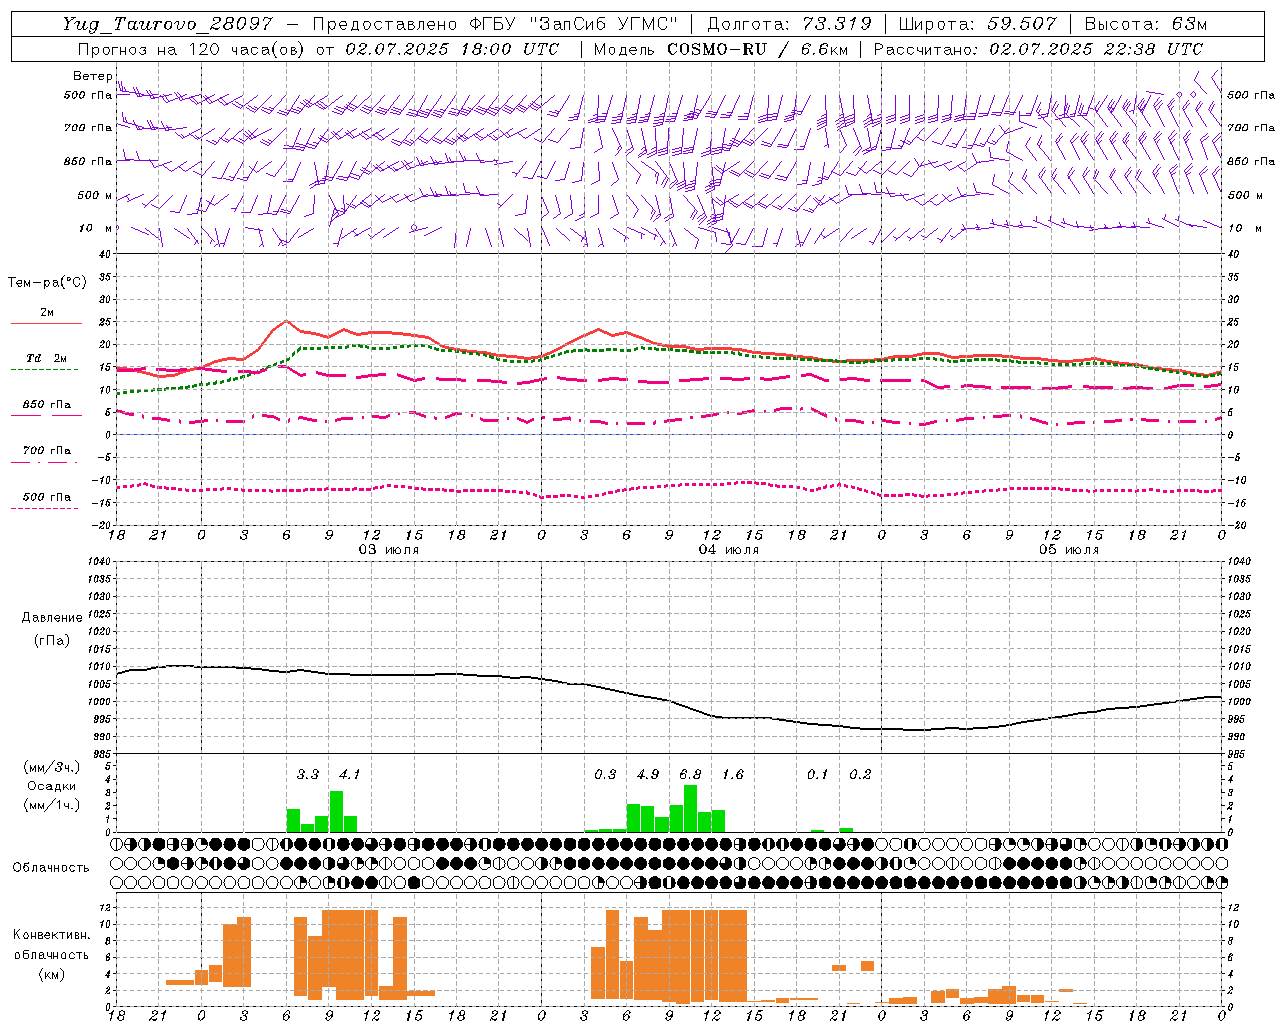Click the 0.1 precipitation total value

tap(818, 775)
